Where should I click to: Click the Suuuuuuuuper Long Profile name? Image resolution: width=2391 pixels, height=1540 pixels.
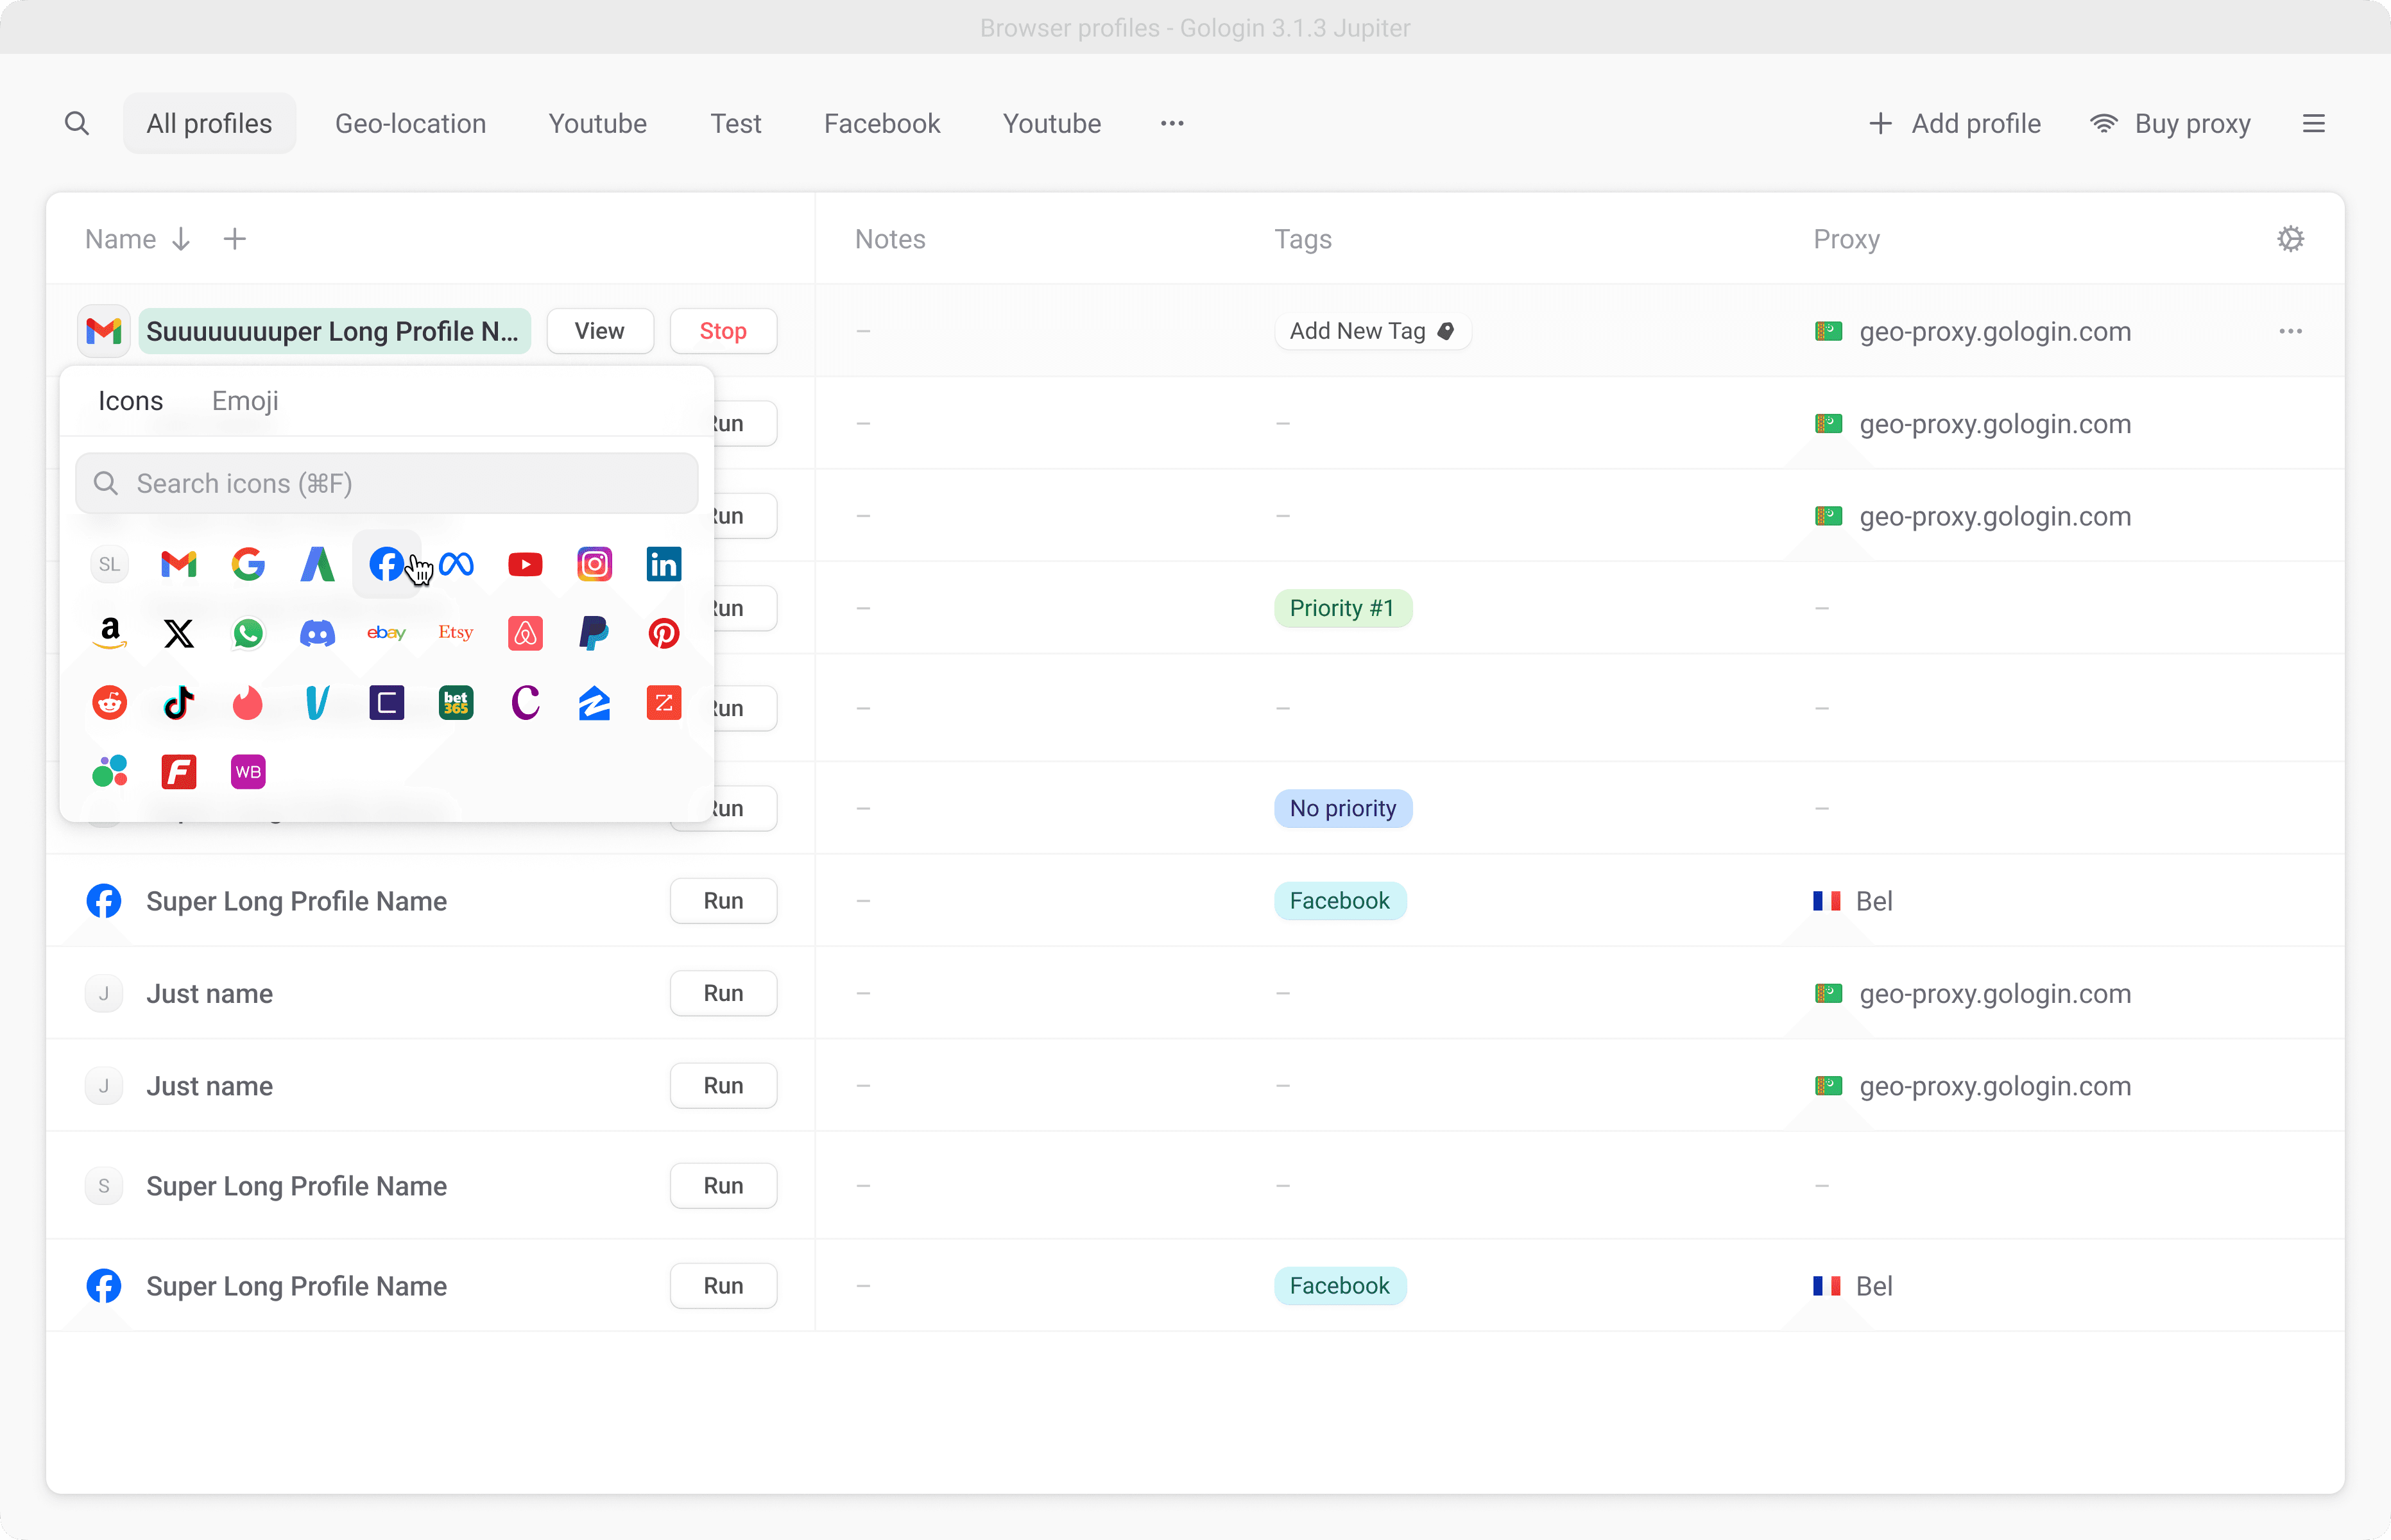click(333, 331)
